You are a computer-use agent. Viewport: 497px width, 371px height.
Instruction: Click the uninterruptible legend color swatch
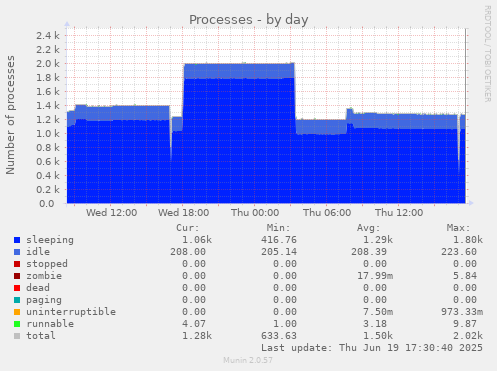[x=17, y=312]
